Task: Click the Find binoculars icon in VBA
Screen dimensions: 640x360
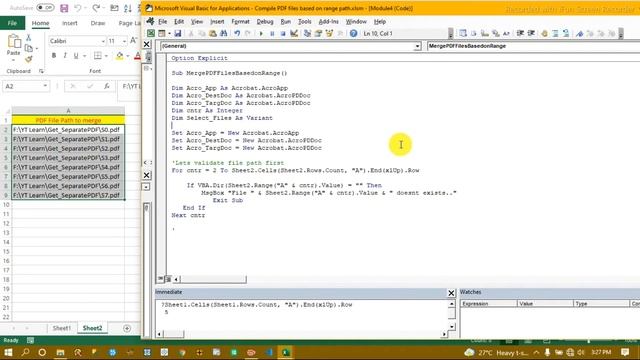Action: pos(224,33)
